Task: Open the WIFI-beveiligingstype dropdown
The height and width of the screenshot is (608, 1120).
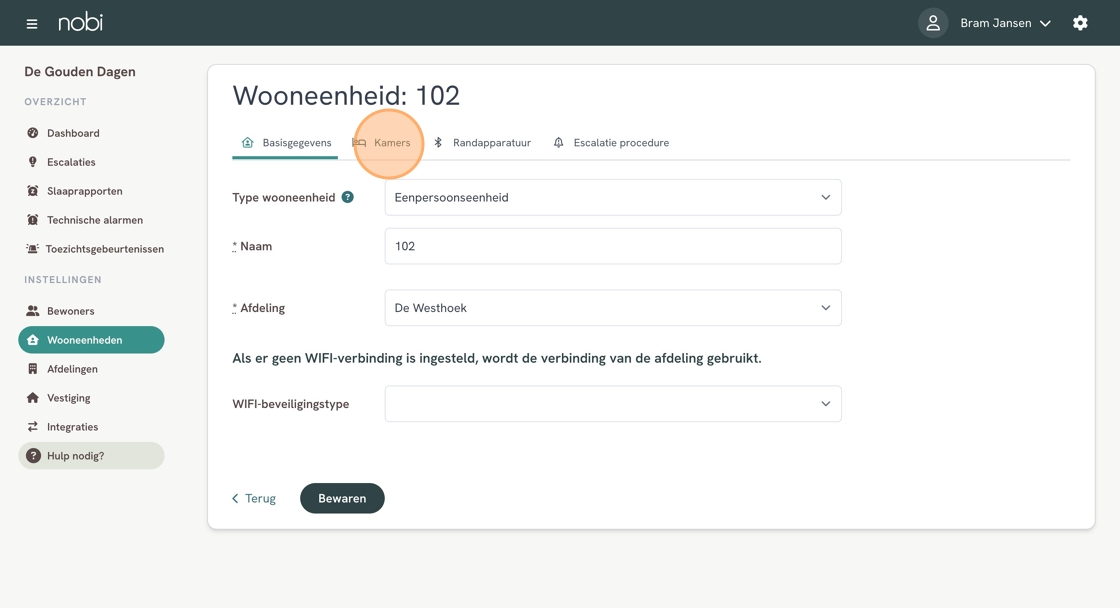Action: 613,404
